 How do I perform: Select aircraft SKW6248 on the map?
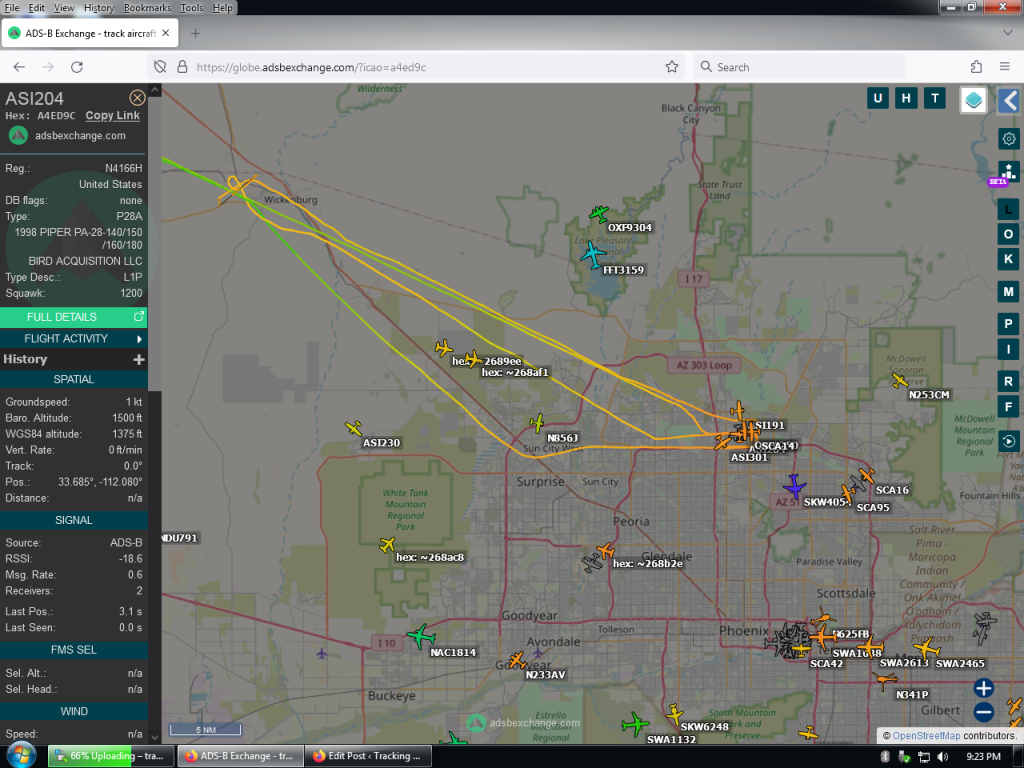coord(675,714)
